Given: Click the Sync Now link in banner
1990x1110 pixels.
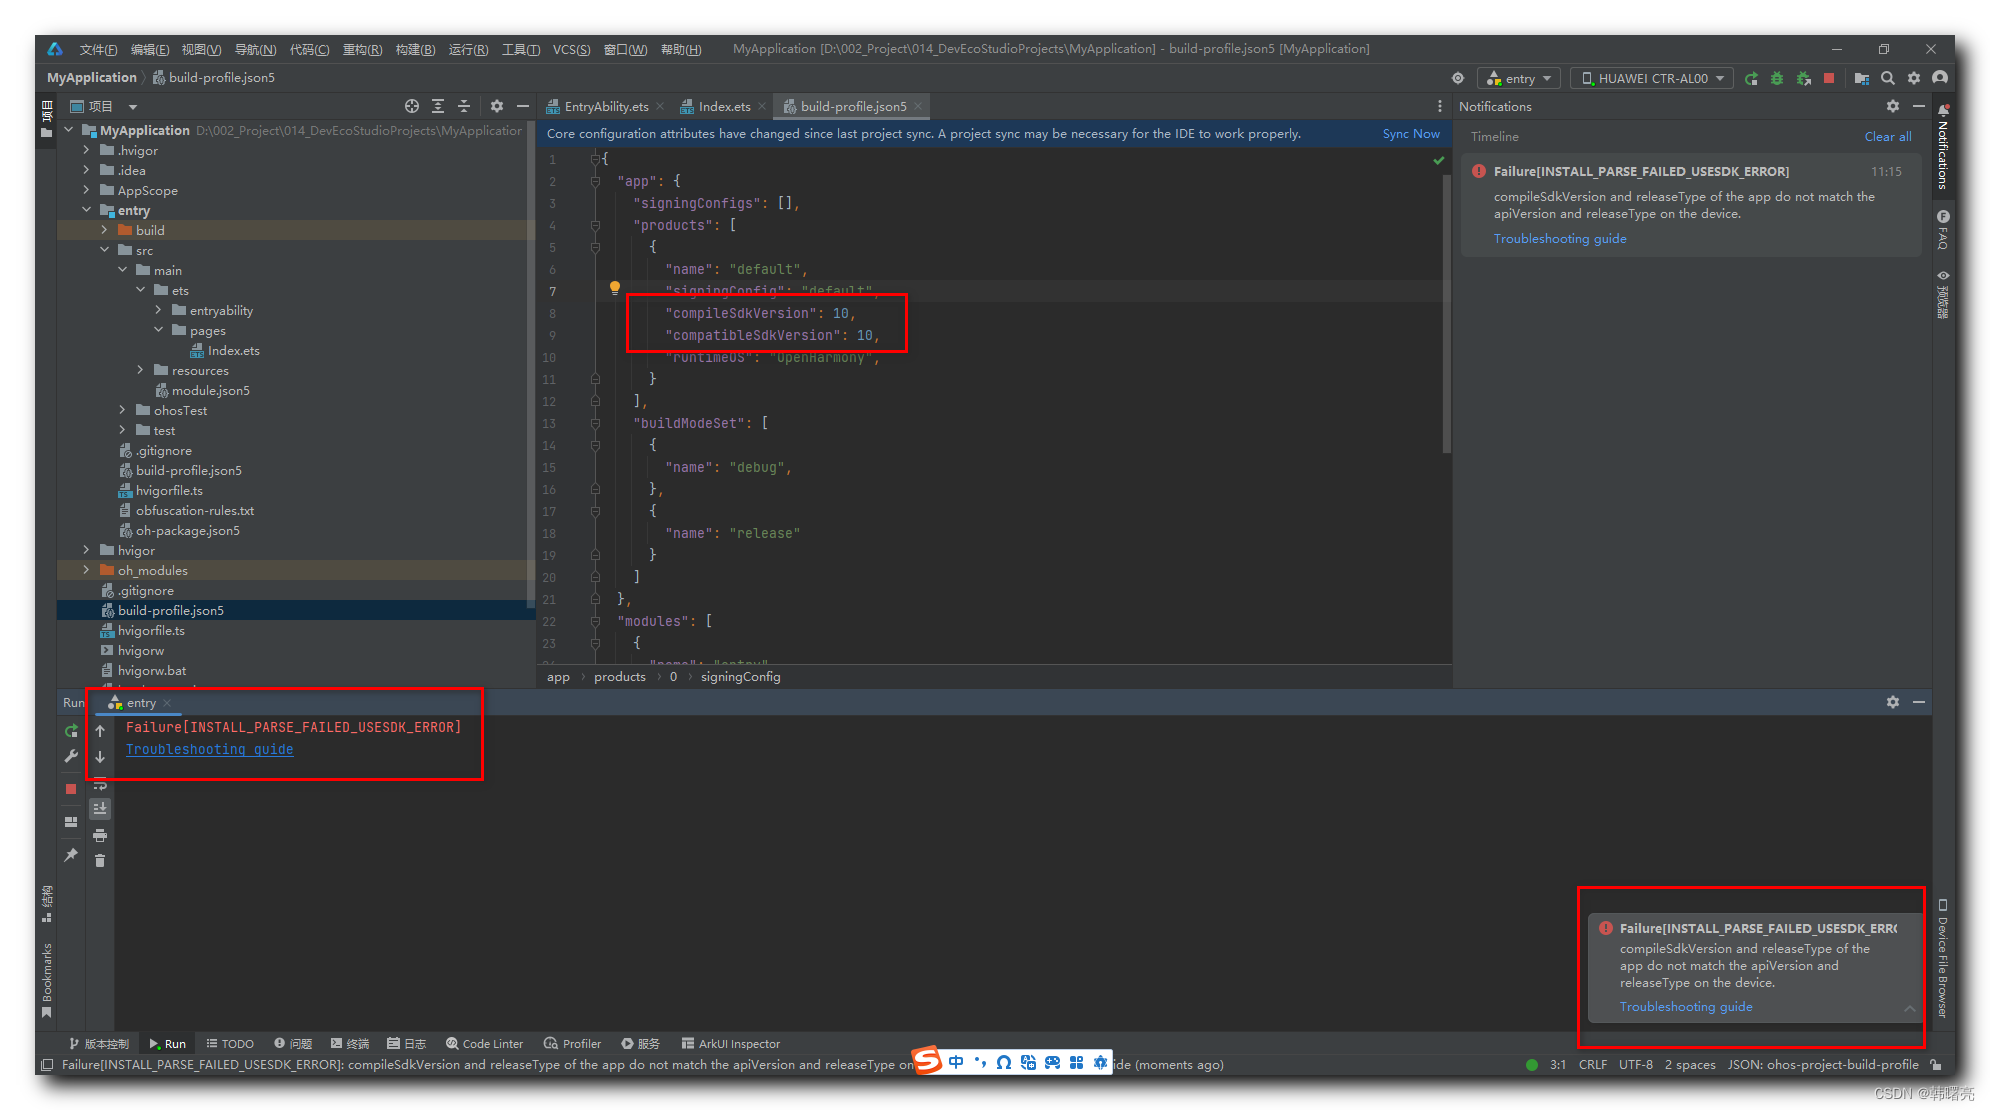Looking at the screenshot, I should point(1410,133).
